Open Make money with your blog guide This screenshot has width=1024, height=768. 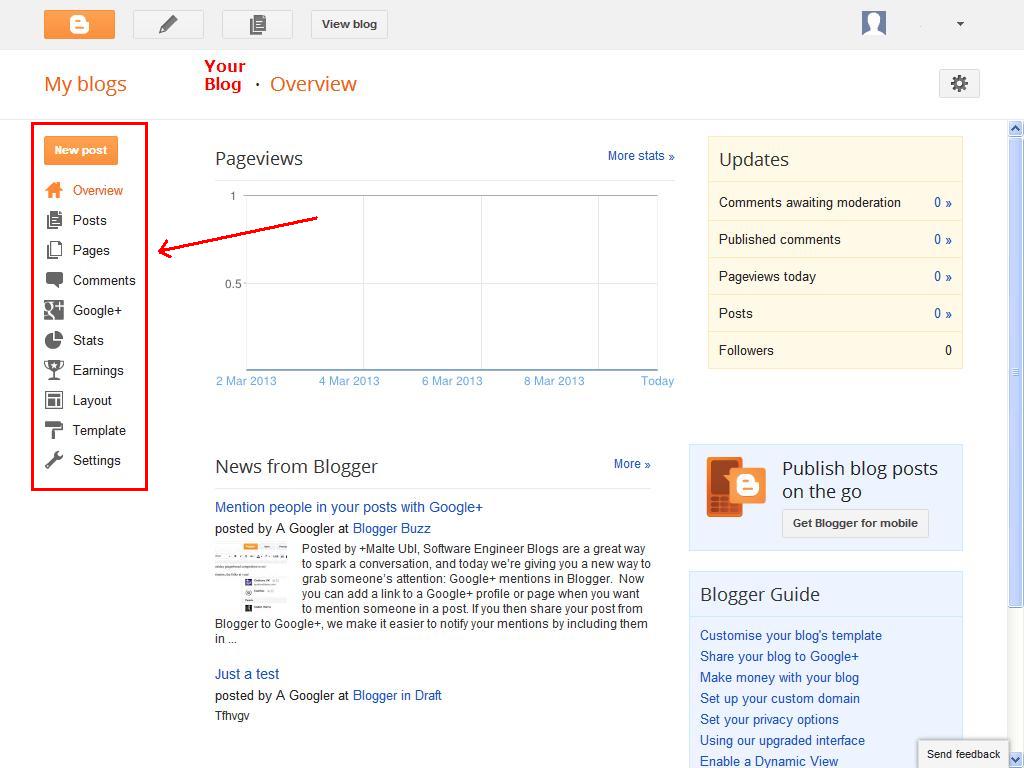click(779, 678)
